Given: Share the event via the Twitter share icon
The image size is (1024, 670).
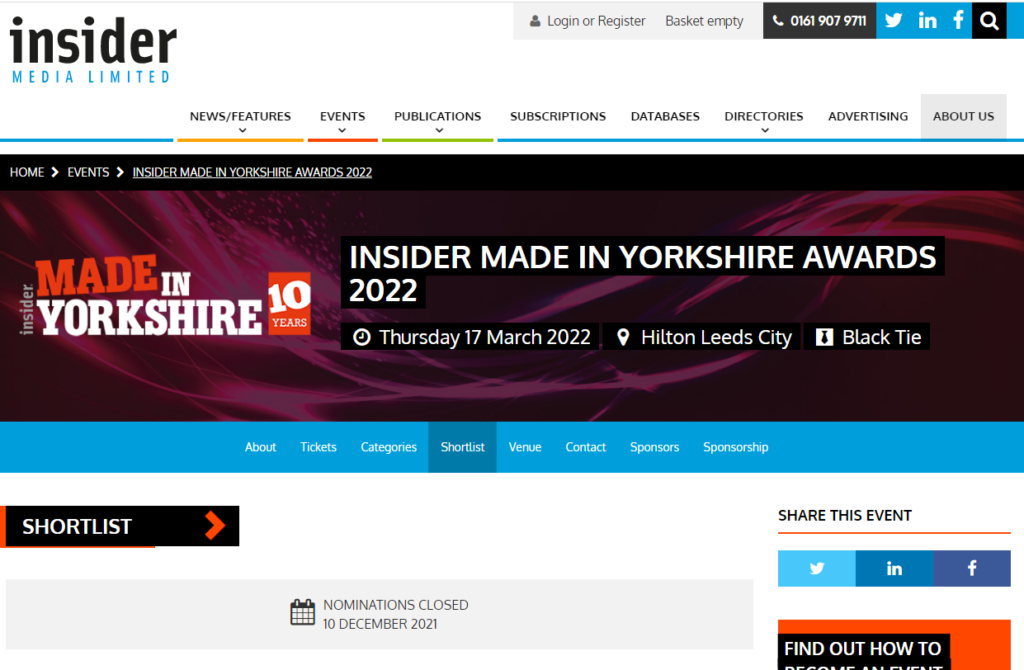Looking at the screenshot, I should [816, 568].
